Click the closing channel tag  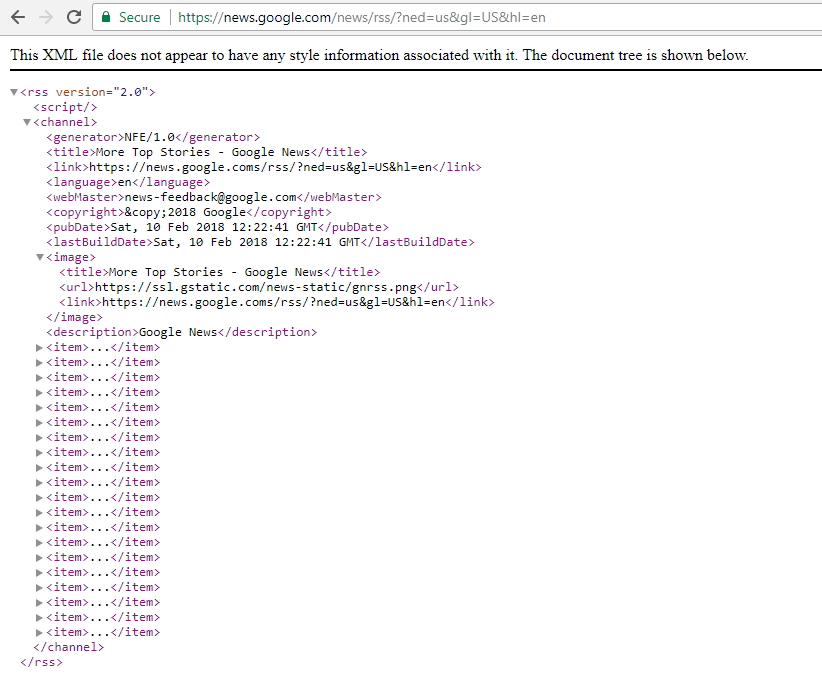click(69, 647)
